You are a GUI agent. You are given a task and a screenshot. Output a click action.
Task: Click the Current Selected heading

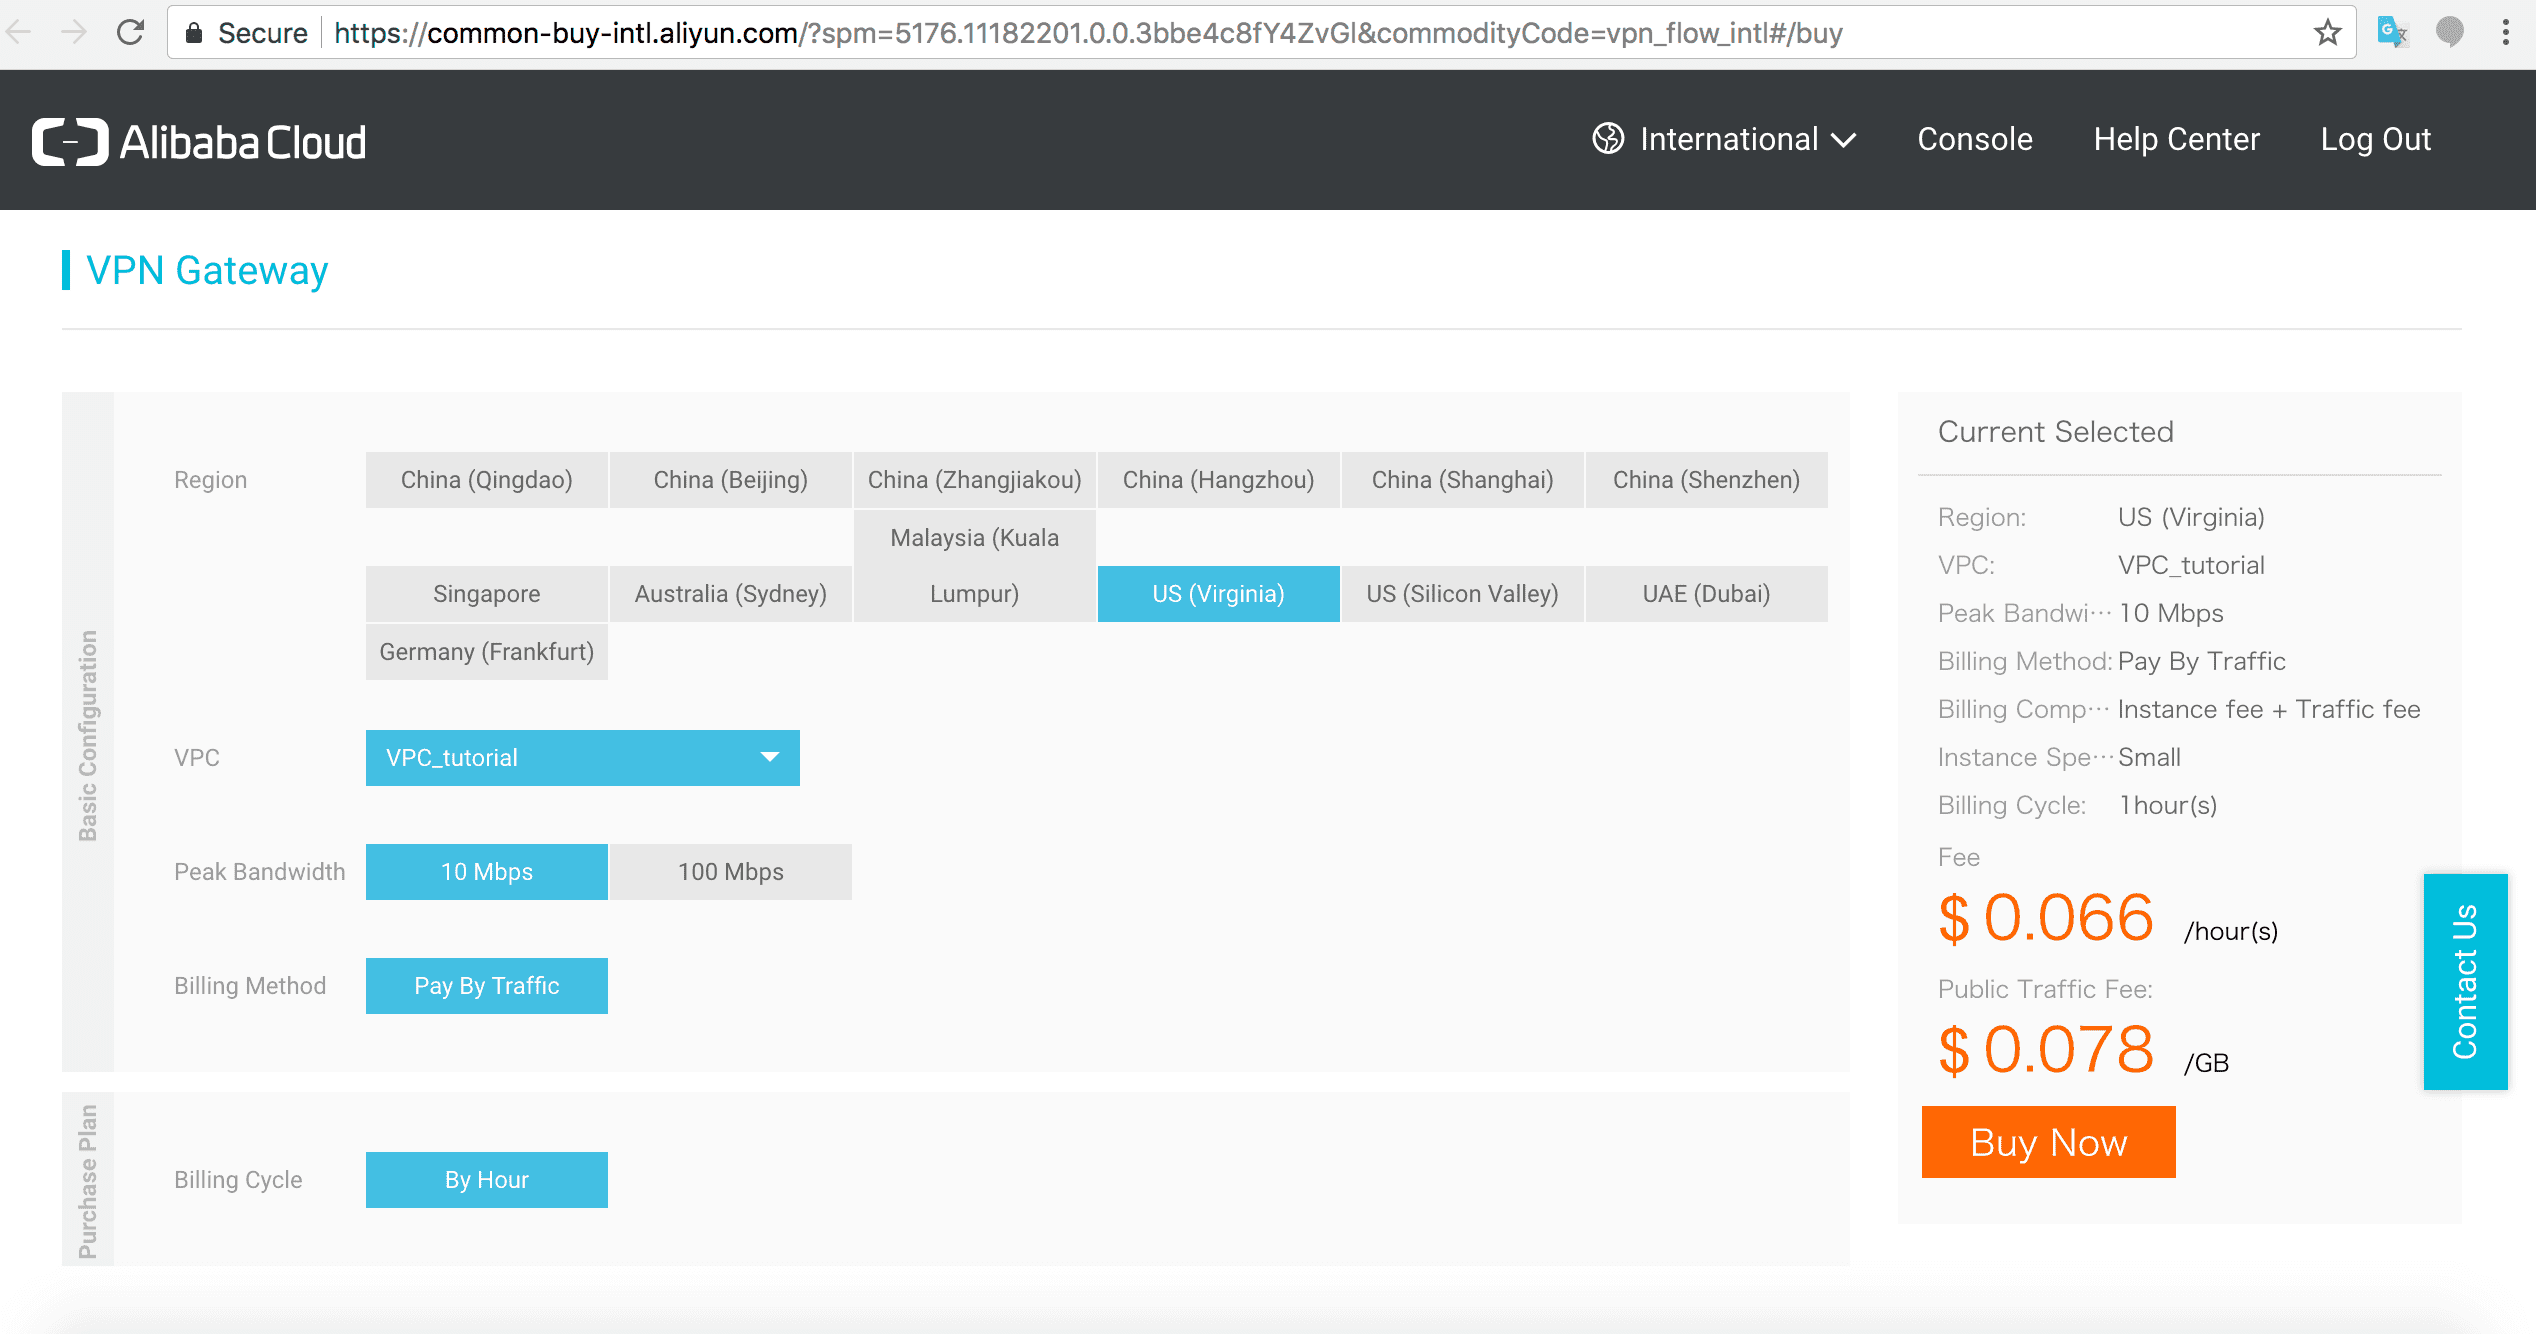pyautogui.click(x=2056, y=432)
